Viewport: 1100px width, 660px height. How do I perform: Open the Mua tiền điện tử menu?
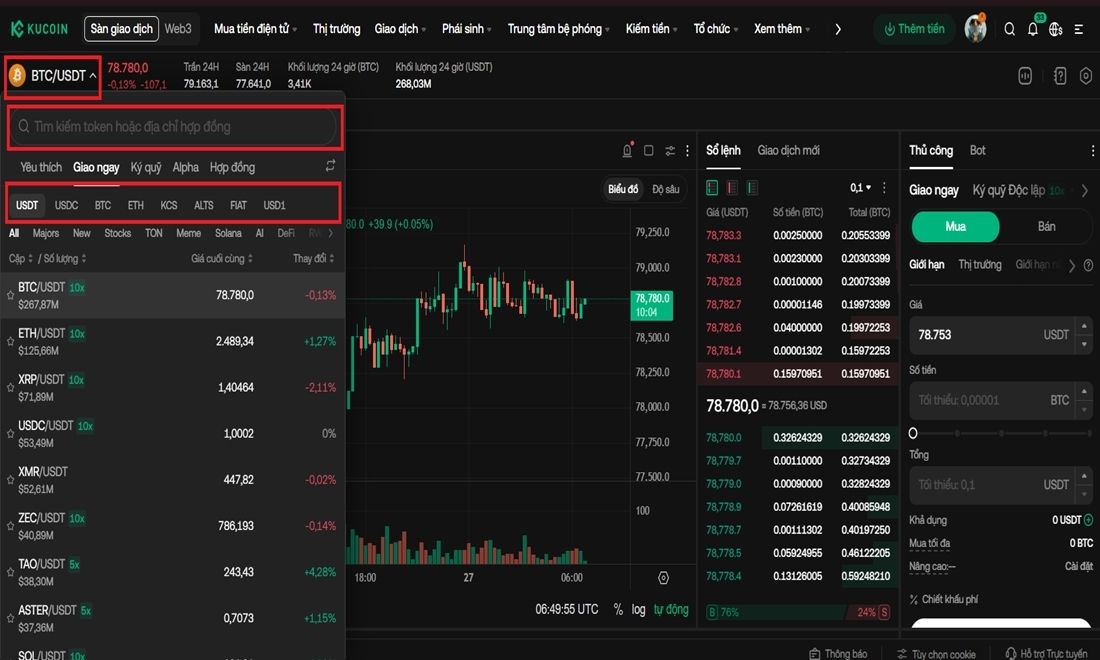[255, 29]
